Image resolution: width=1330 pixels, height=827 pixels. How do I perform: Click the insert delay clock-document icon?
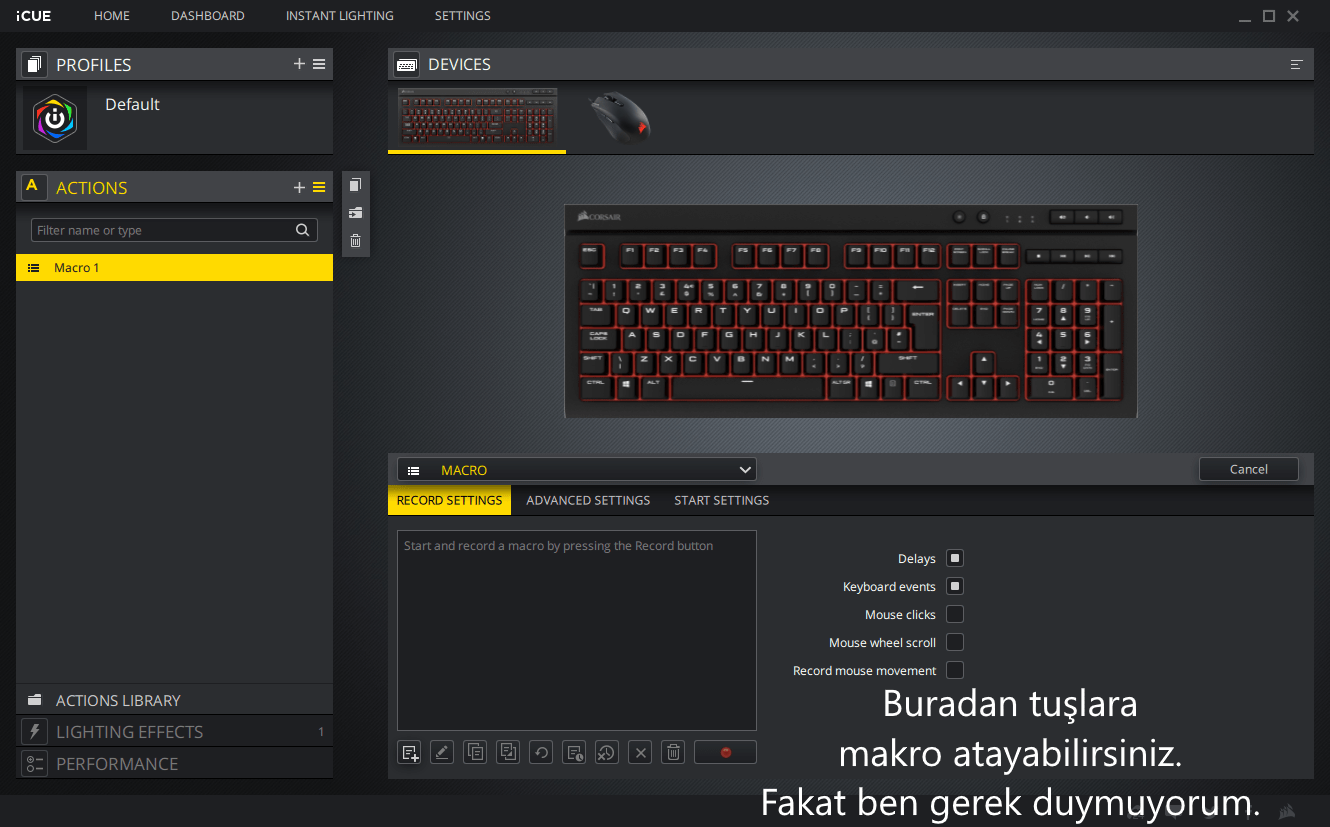pyautogui.click(x=574, y=753)
